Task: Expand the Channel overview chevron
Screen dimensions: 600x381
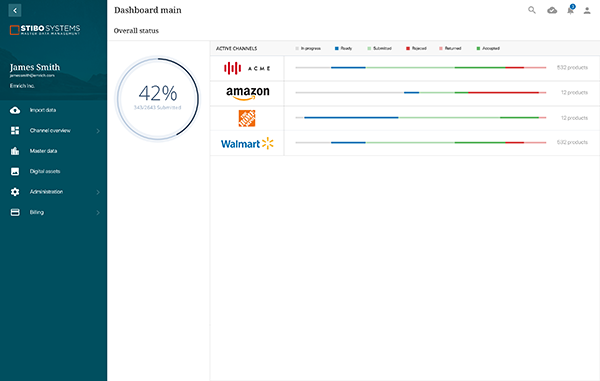Action: (x=98, y=131)
